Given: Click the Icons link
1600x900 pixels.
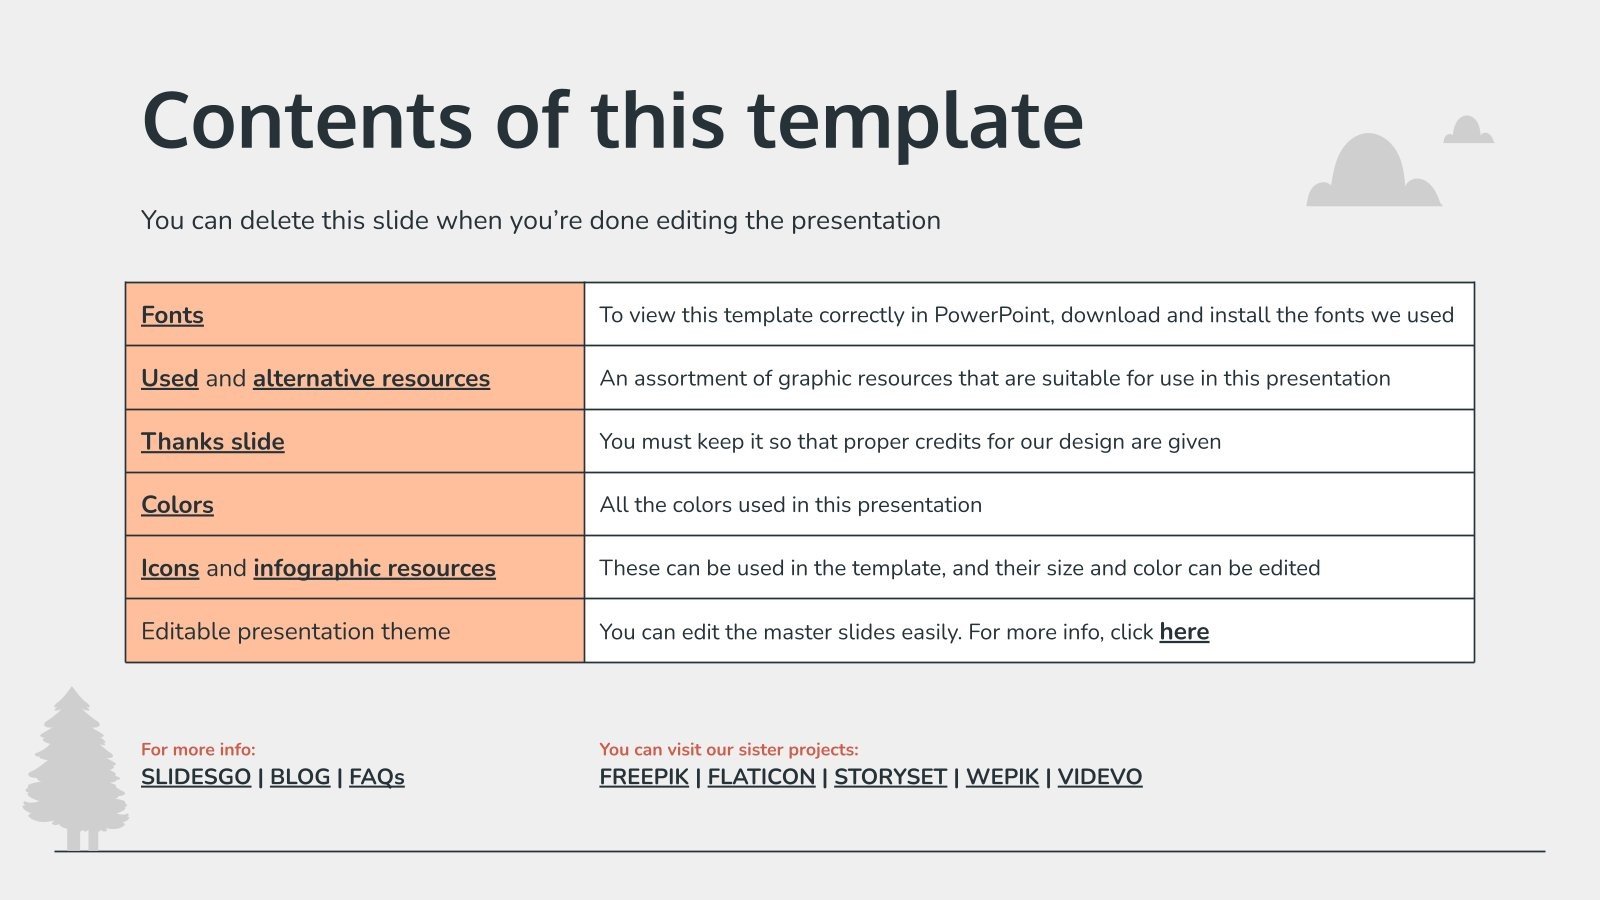Looking at the screenshot, I should [x=170, y=568].
